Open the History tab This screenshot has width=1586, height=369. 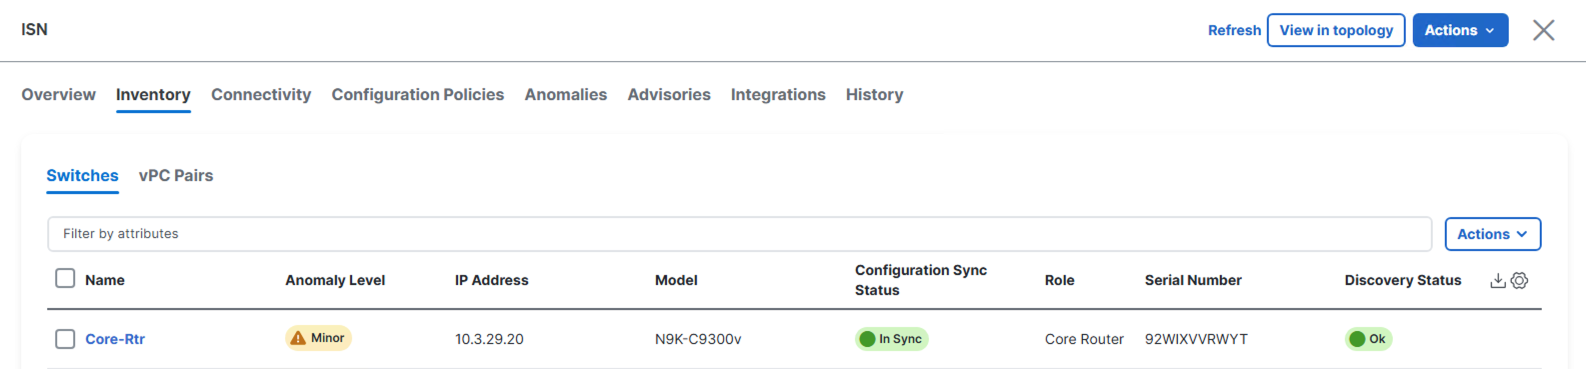click(874, 95)
